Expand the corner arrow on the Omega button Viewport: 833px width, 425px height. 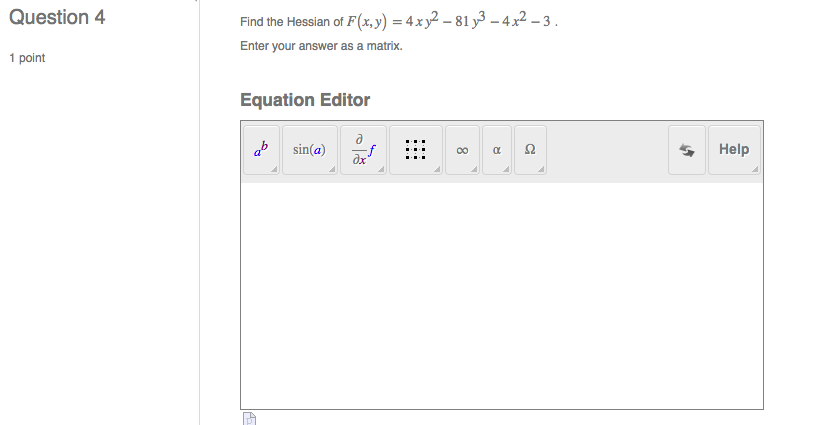pos(541,170)
